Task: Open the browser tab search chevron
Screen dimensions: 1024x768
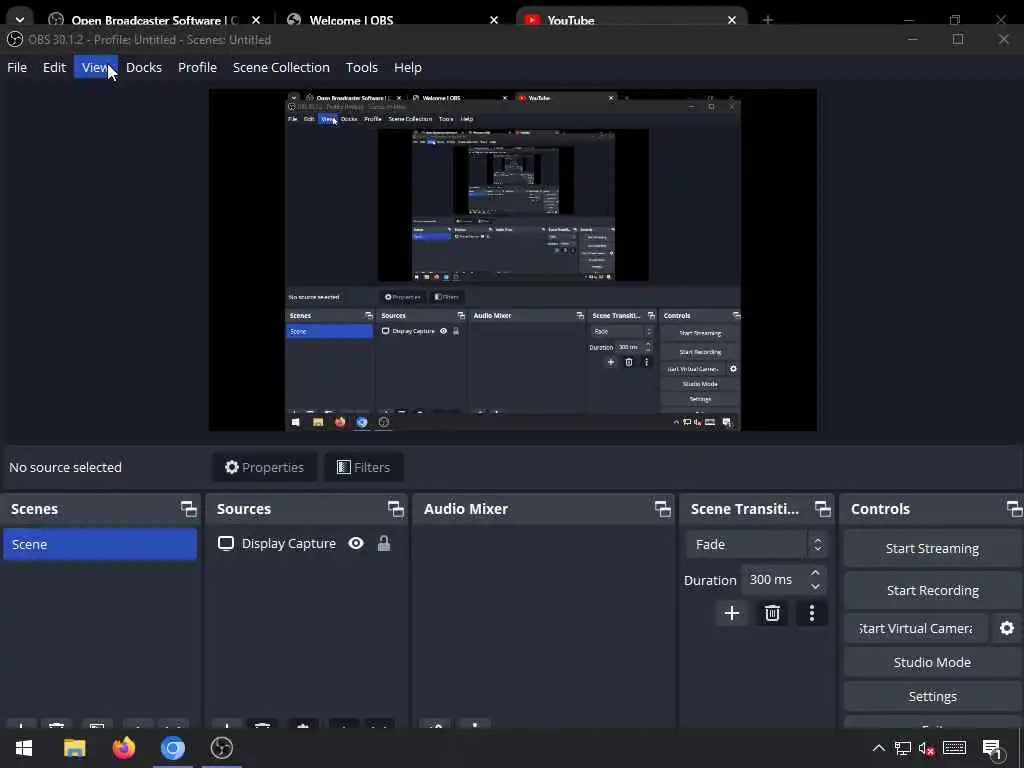Action: tap(20, 20)
